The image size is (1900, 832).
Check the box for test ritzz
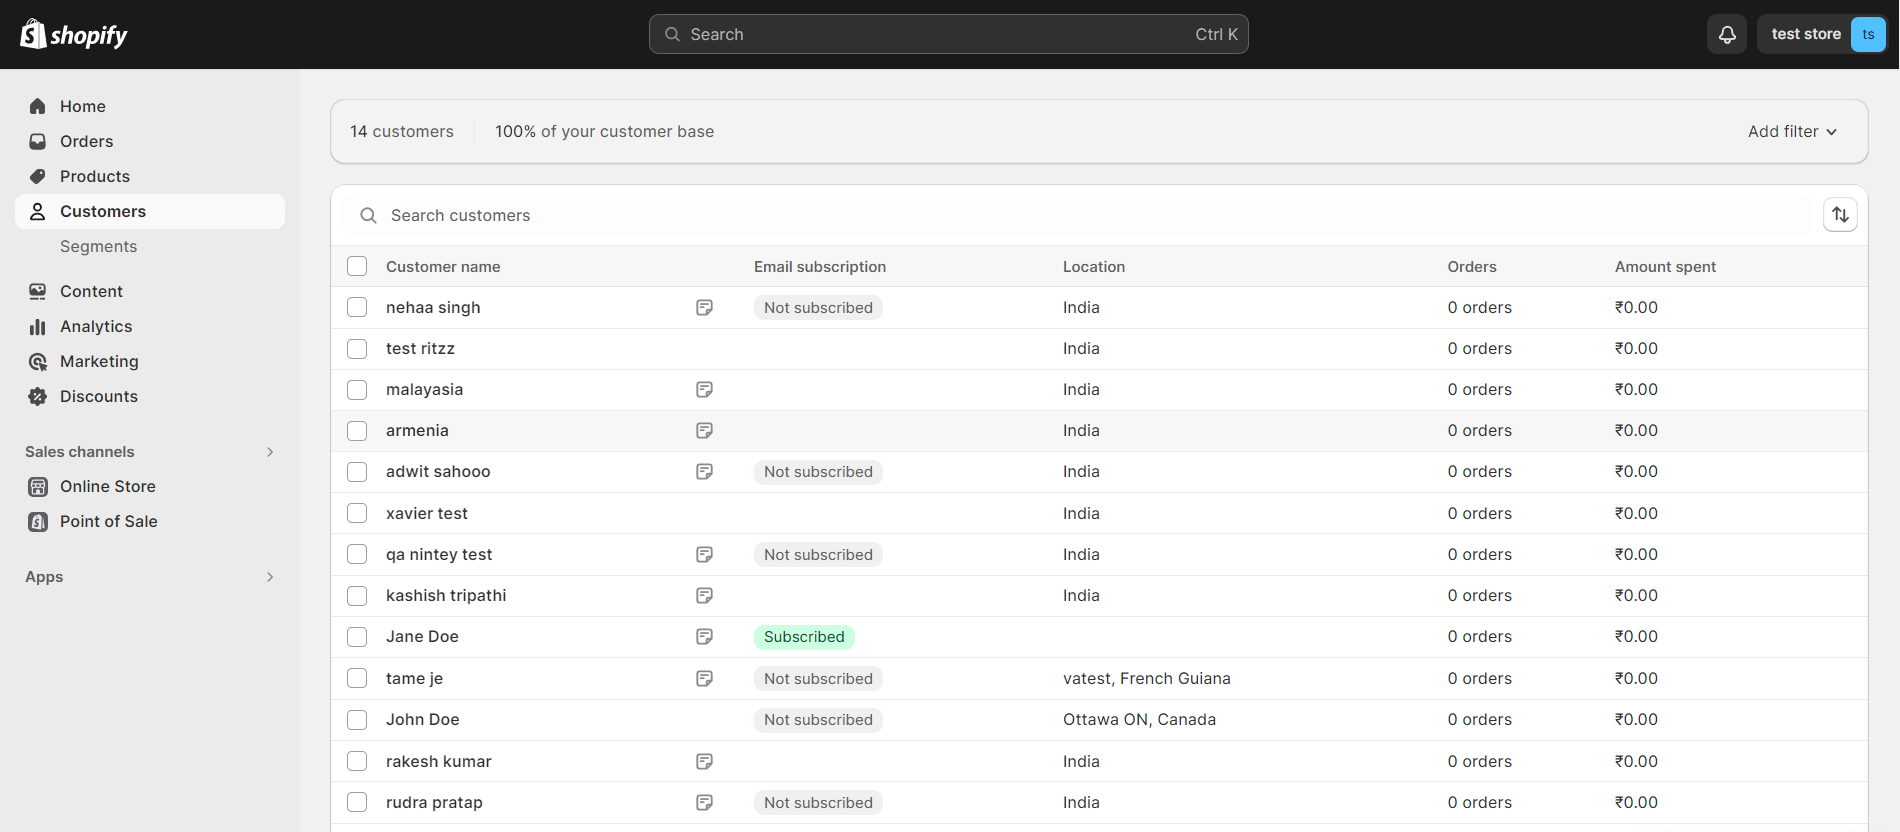coord(357,348)
